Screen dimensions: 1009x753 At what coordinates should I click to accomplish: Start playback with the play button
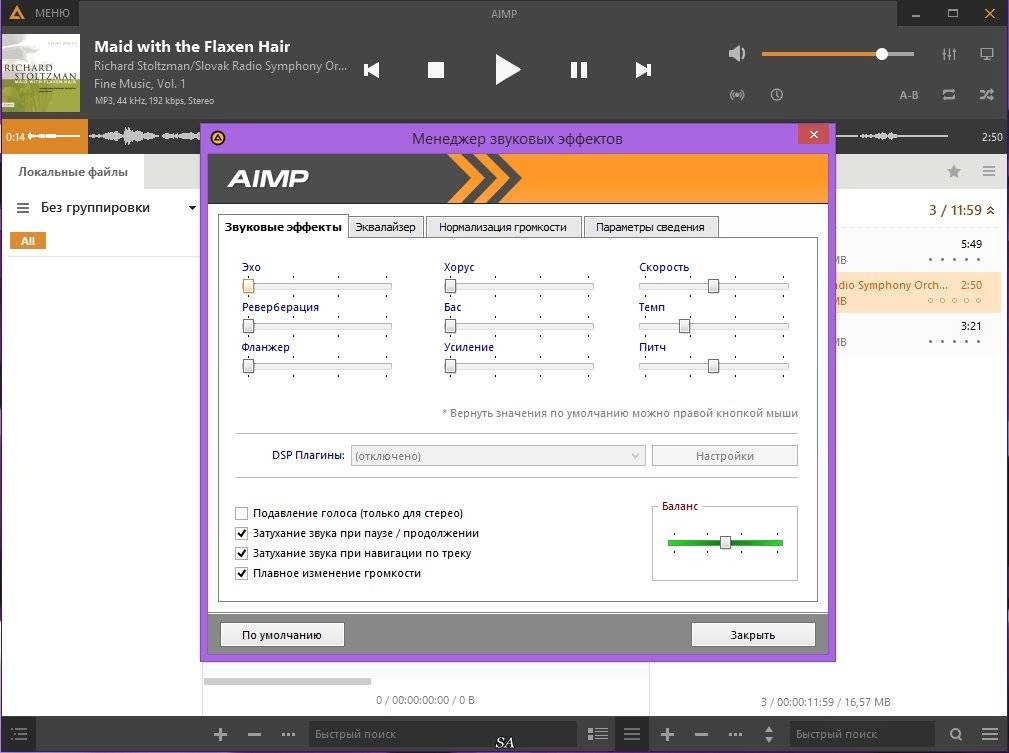pyautogui.click(x=507, y=70)
